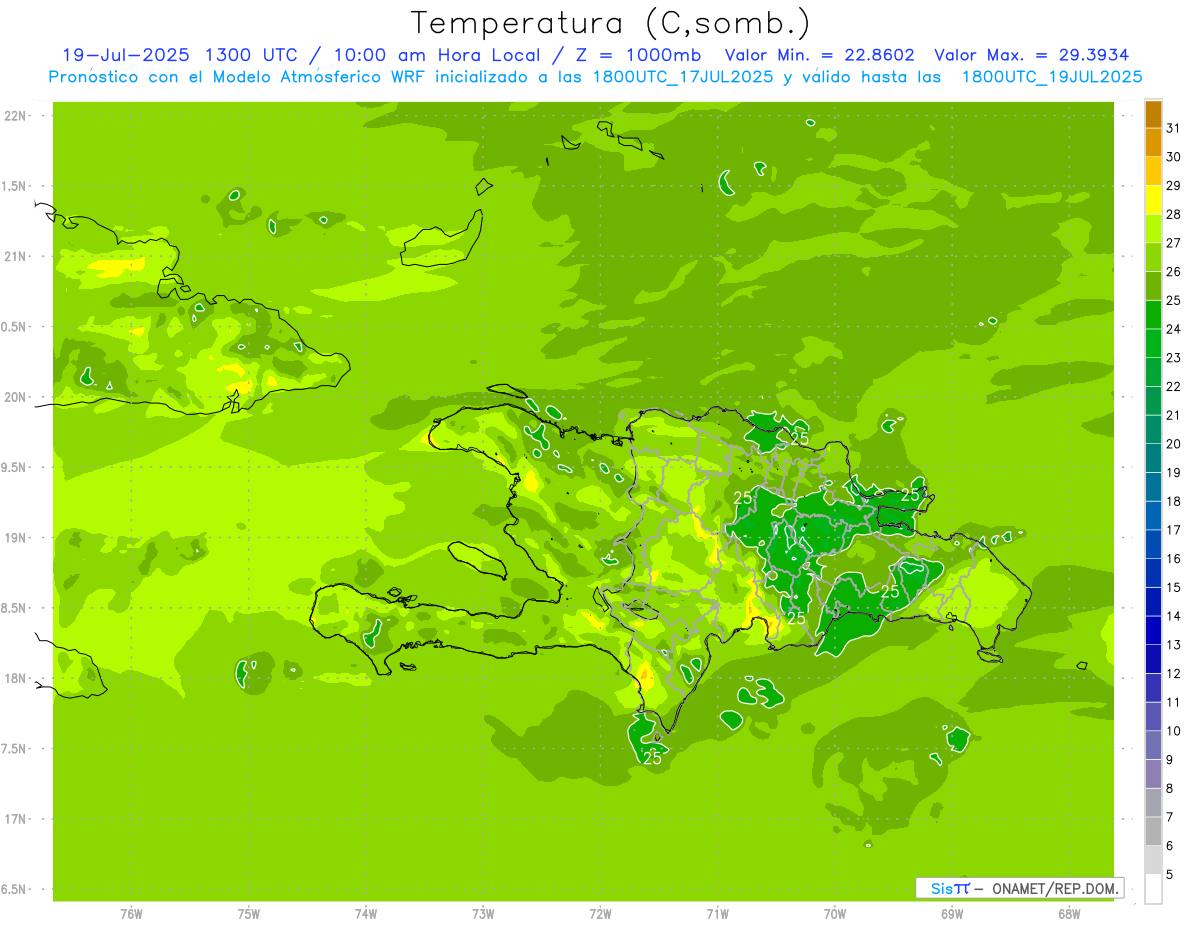Click the purple swatch between colorbar 9 and 10

click(1153, 745)
